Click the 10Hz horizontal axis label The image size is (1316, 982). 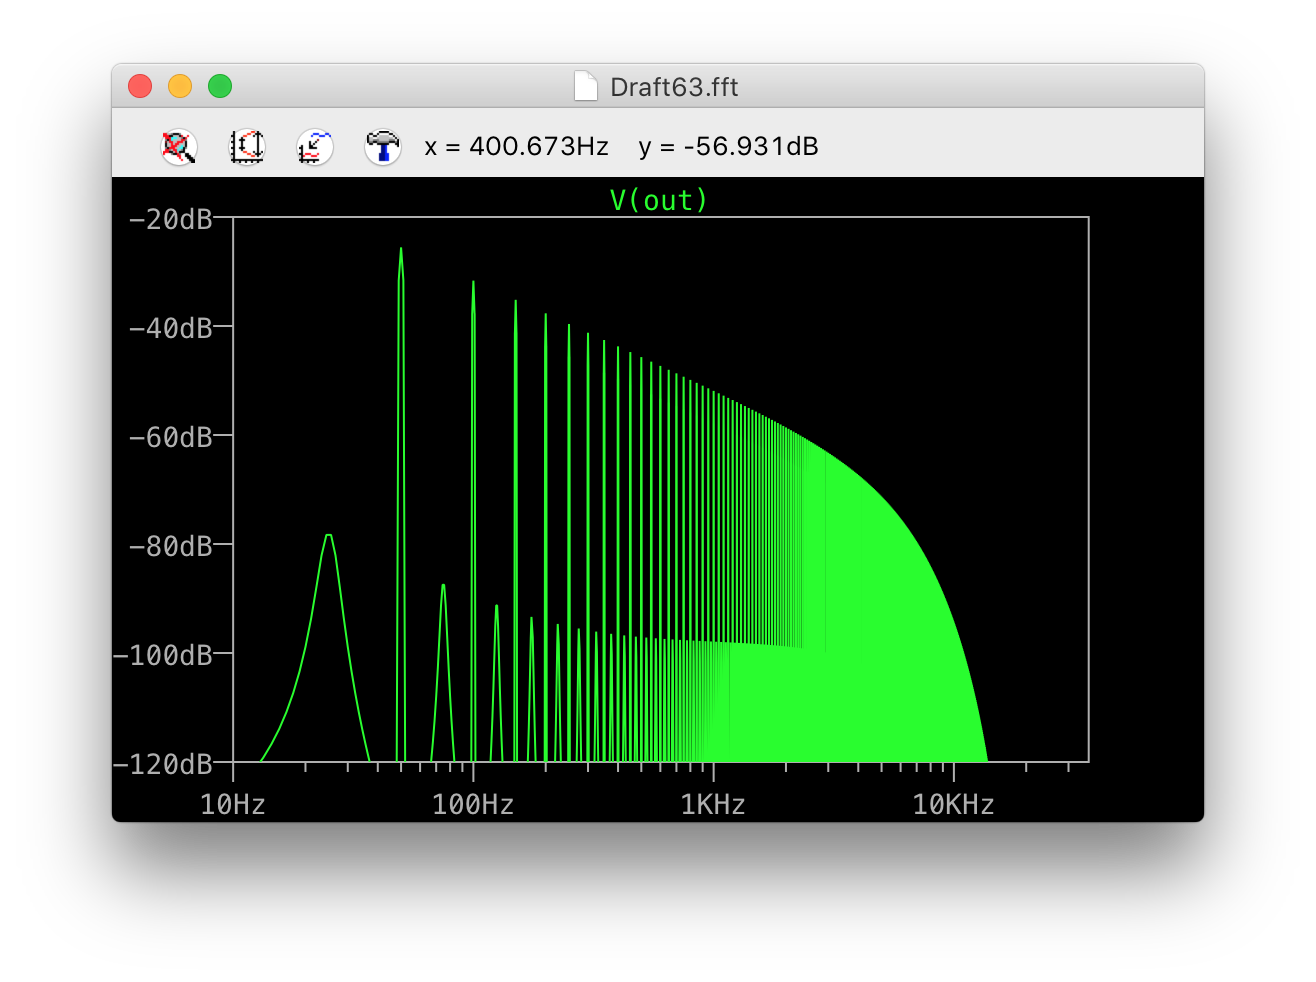[233, 804]
